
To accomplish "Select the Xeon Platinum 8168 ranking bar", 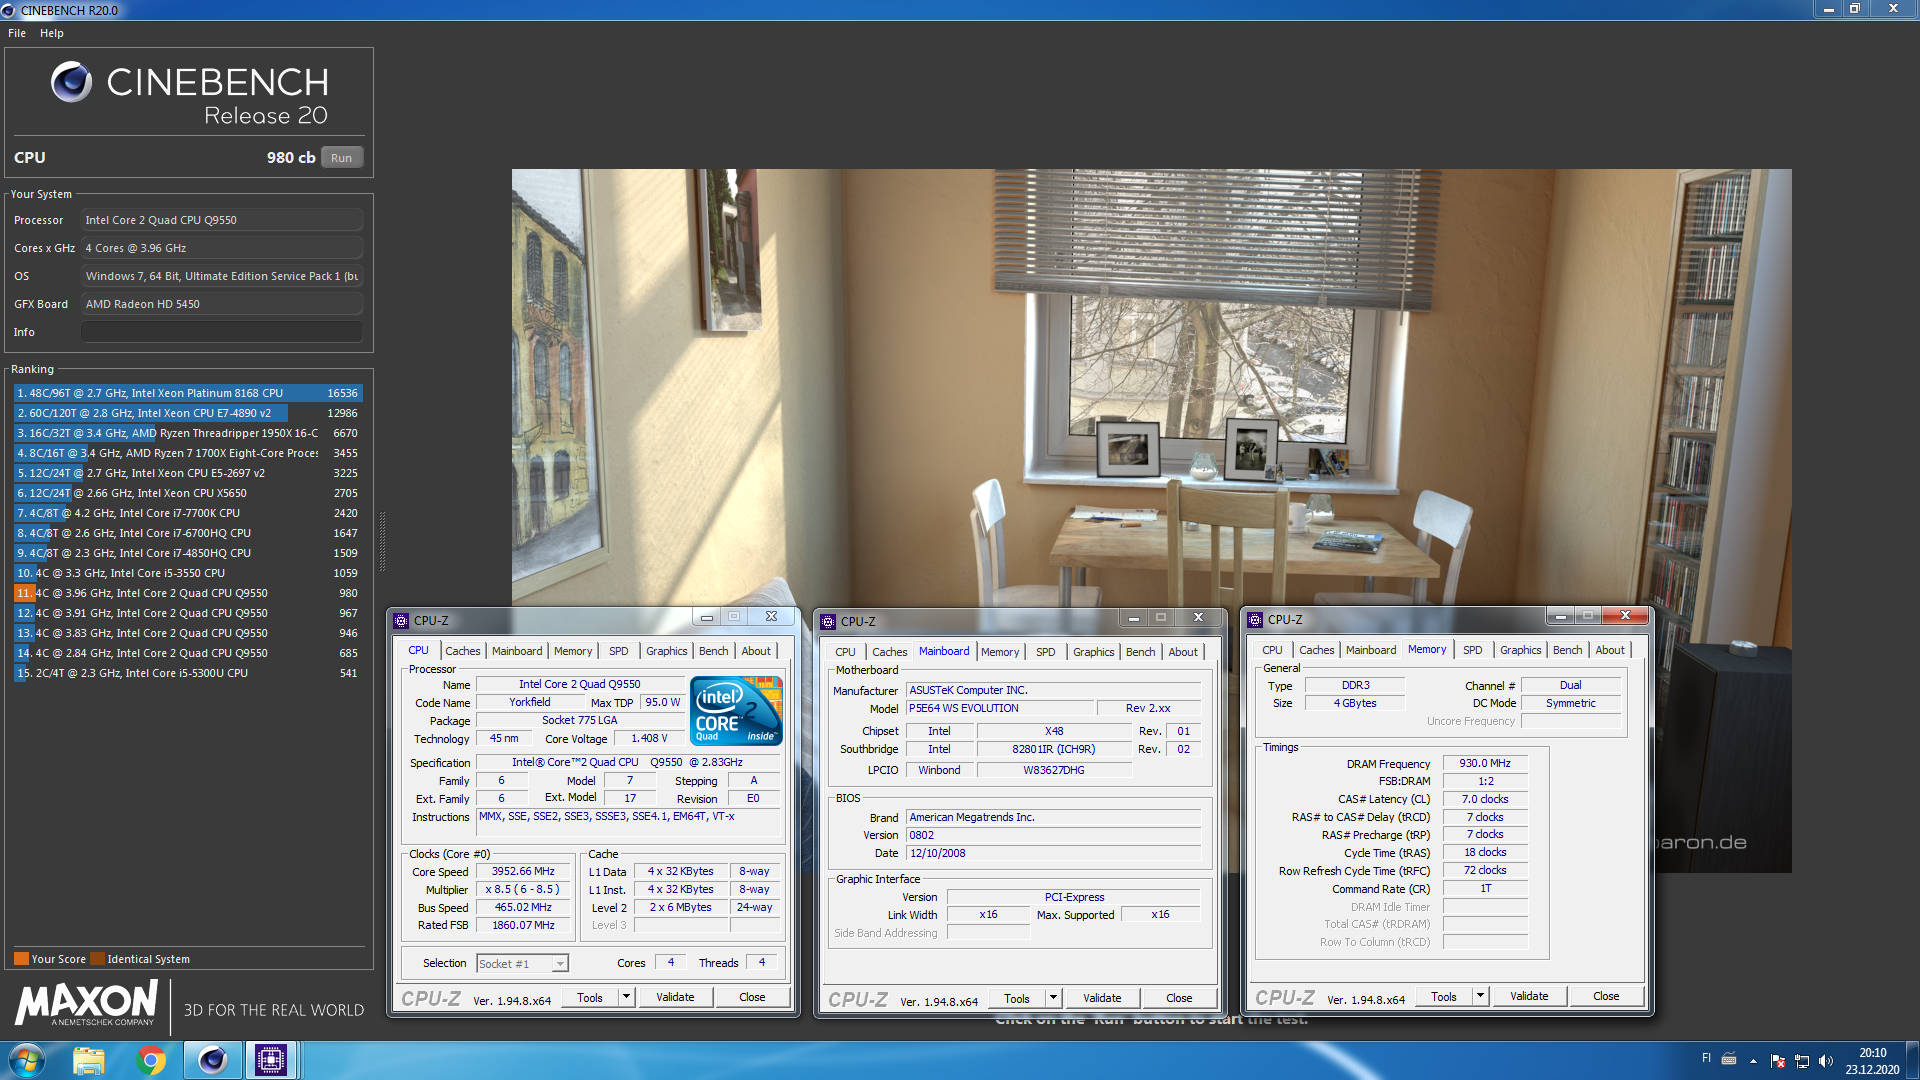I will coord(188,393).
